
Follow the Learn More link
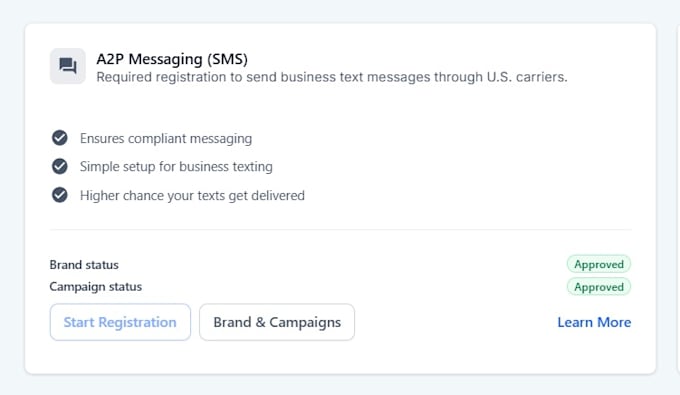coord(594,322)
